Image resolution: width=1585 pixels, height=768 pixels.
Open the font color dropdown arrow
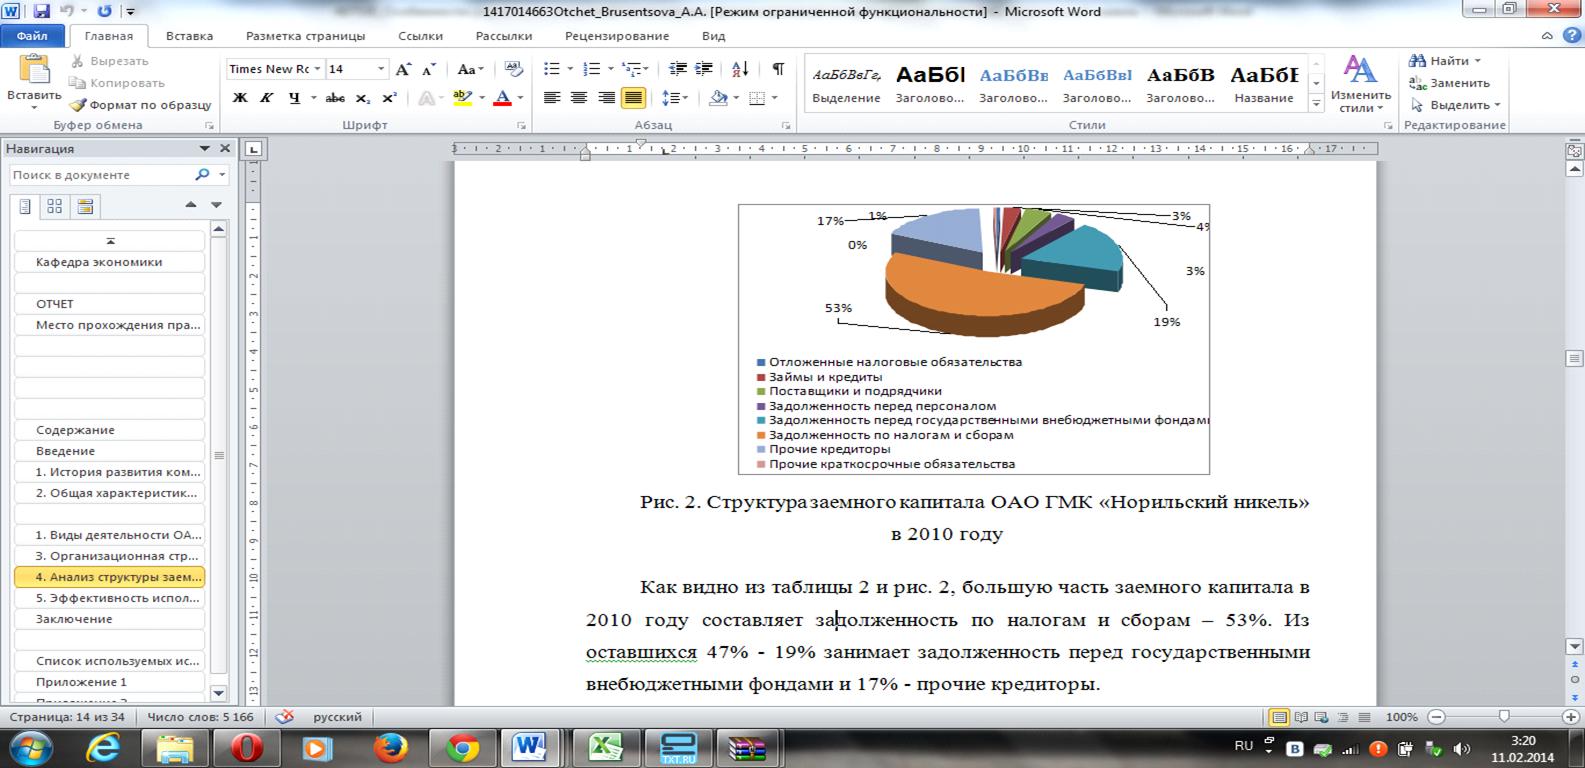click(x=521, y=98)
